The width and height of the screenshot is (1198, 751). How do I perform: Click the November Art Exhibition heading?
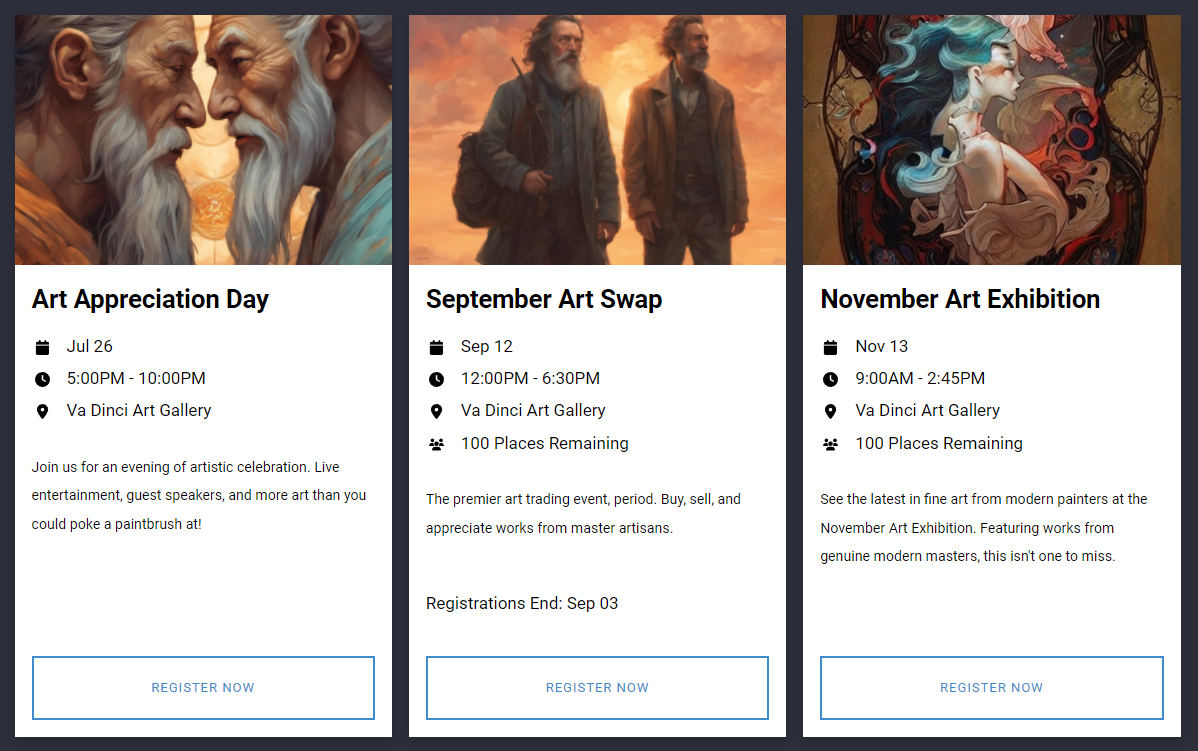point(960,299)
